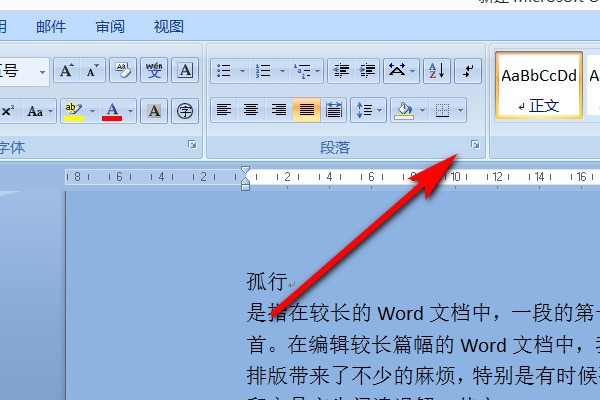The image size is (600, 400).
Task: Clear formatting with the eraser icon
Action: [x=122, y=70]
